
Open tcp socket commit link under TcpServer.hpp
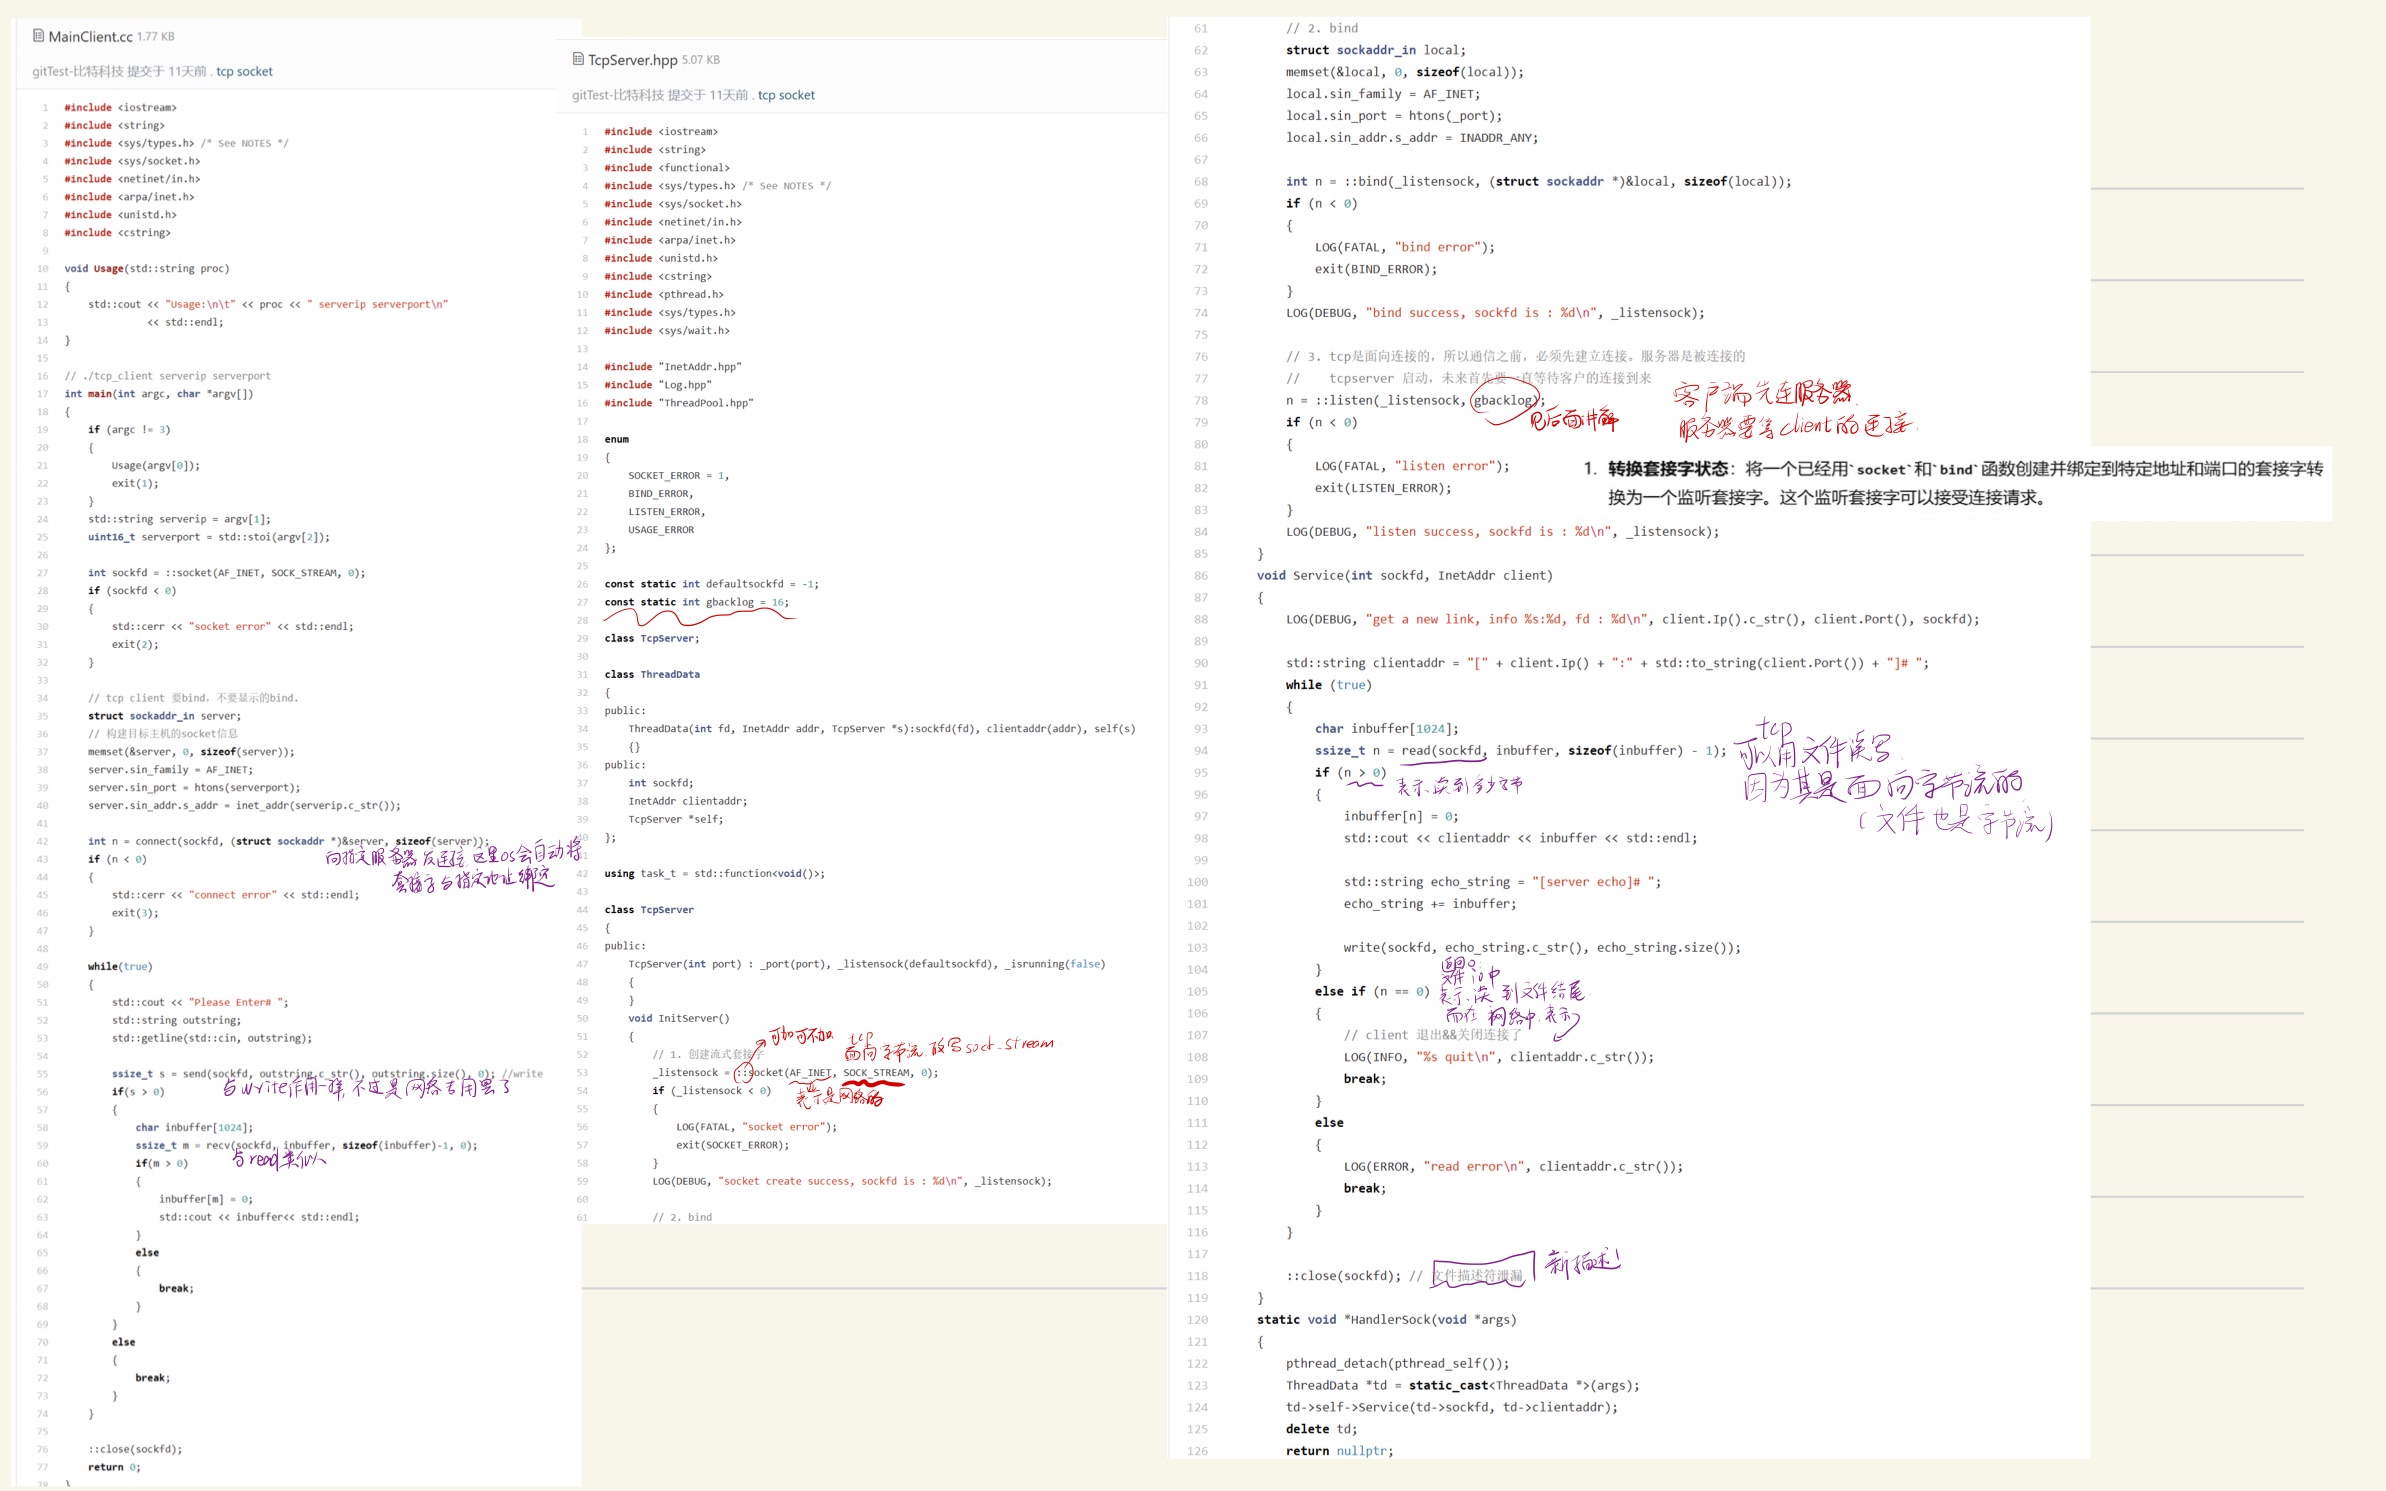tap(786, 96)
